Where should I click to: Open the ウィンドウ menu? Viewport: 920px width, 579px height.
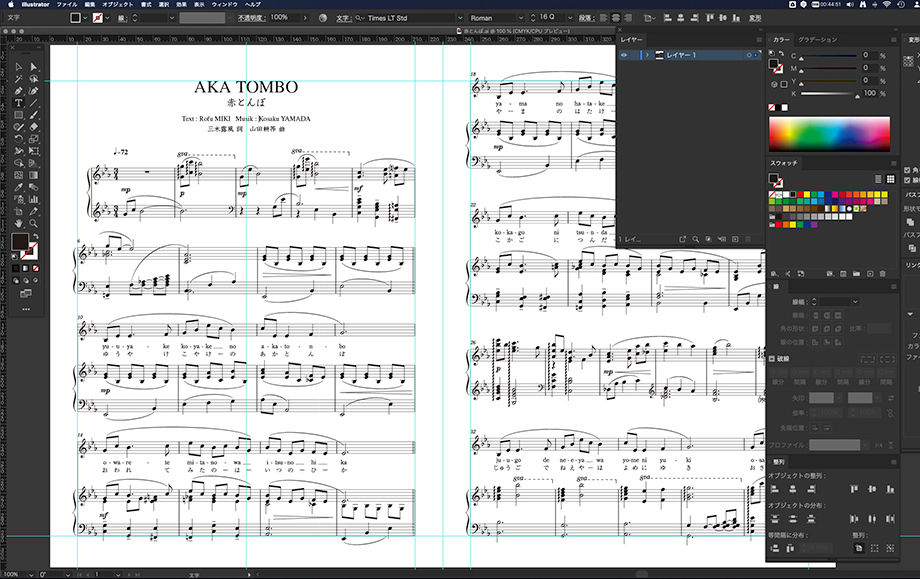point(224,4)
